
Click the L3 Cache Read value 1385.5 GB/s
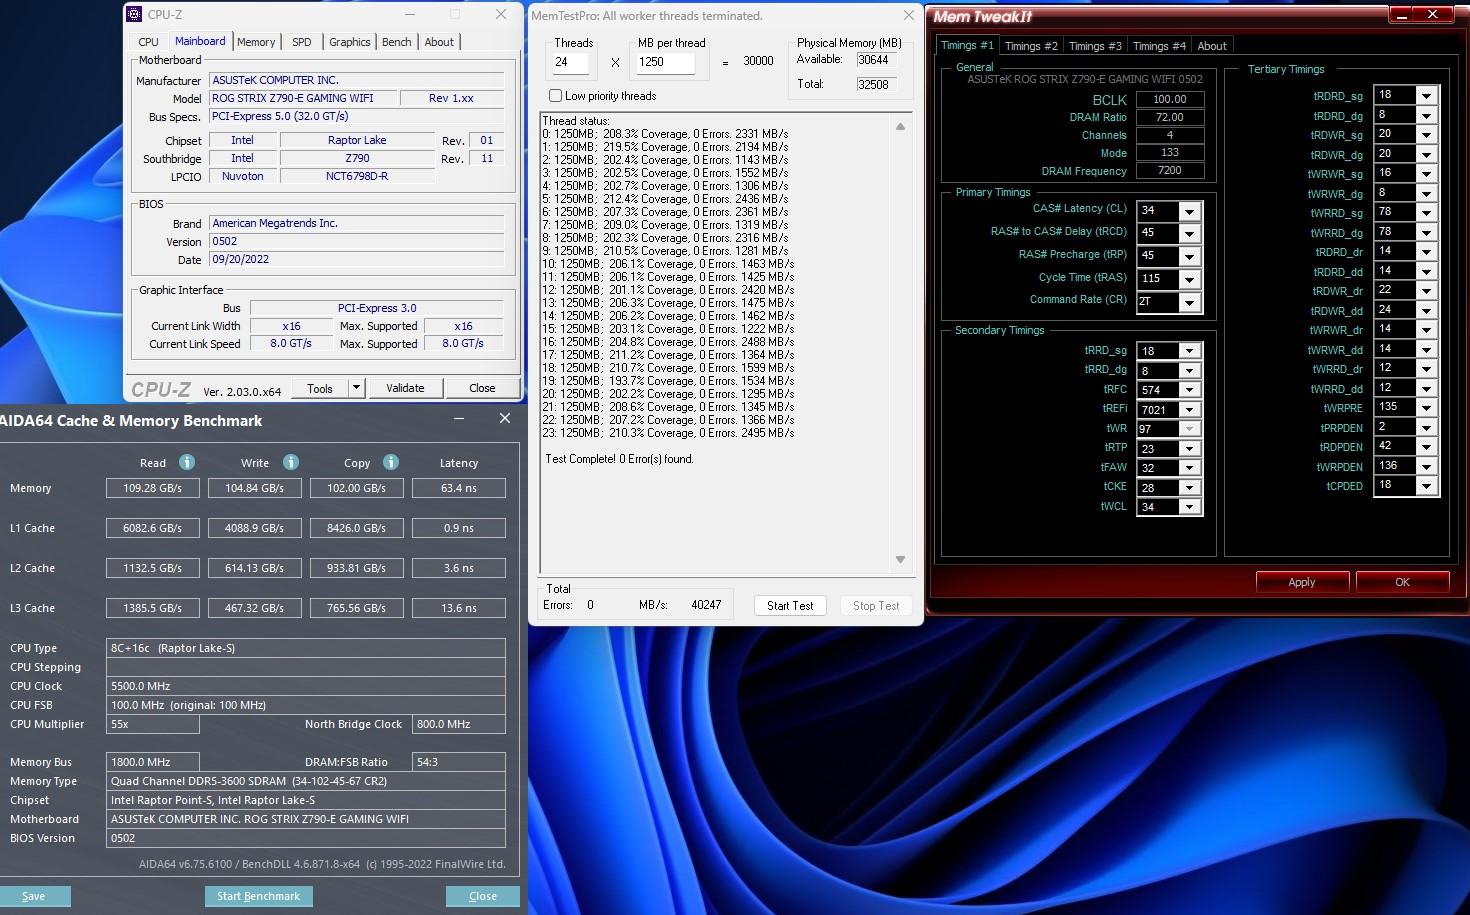point(153,608)
